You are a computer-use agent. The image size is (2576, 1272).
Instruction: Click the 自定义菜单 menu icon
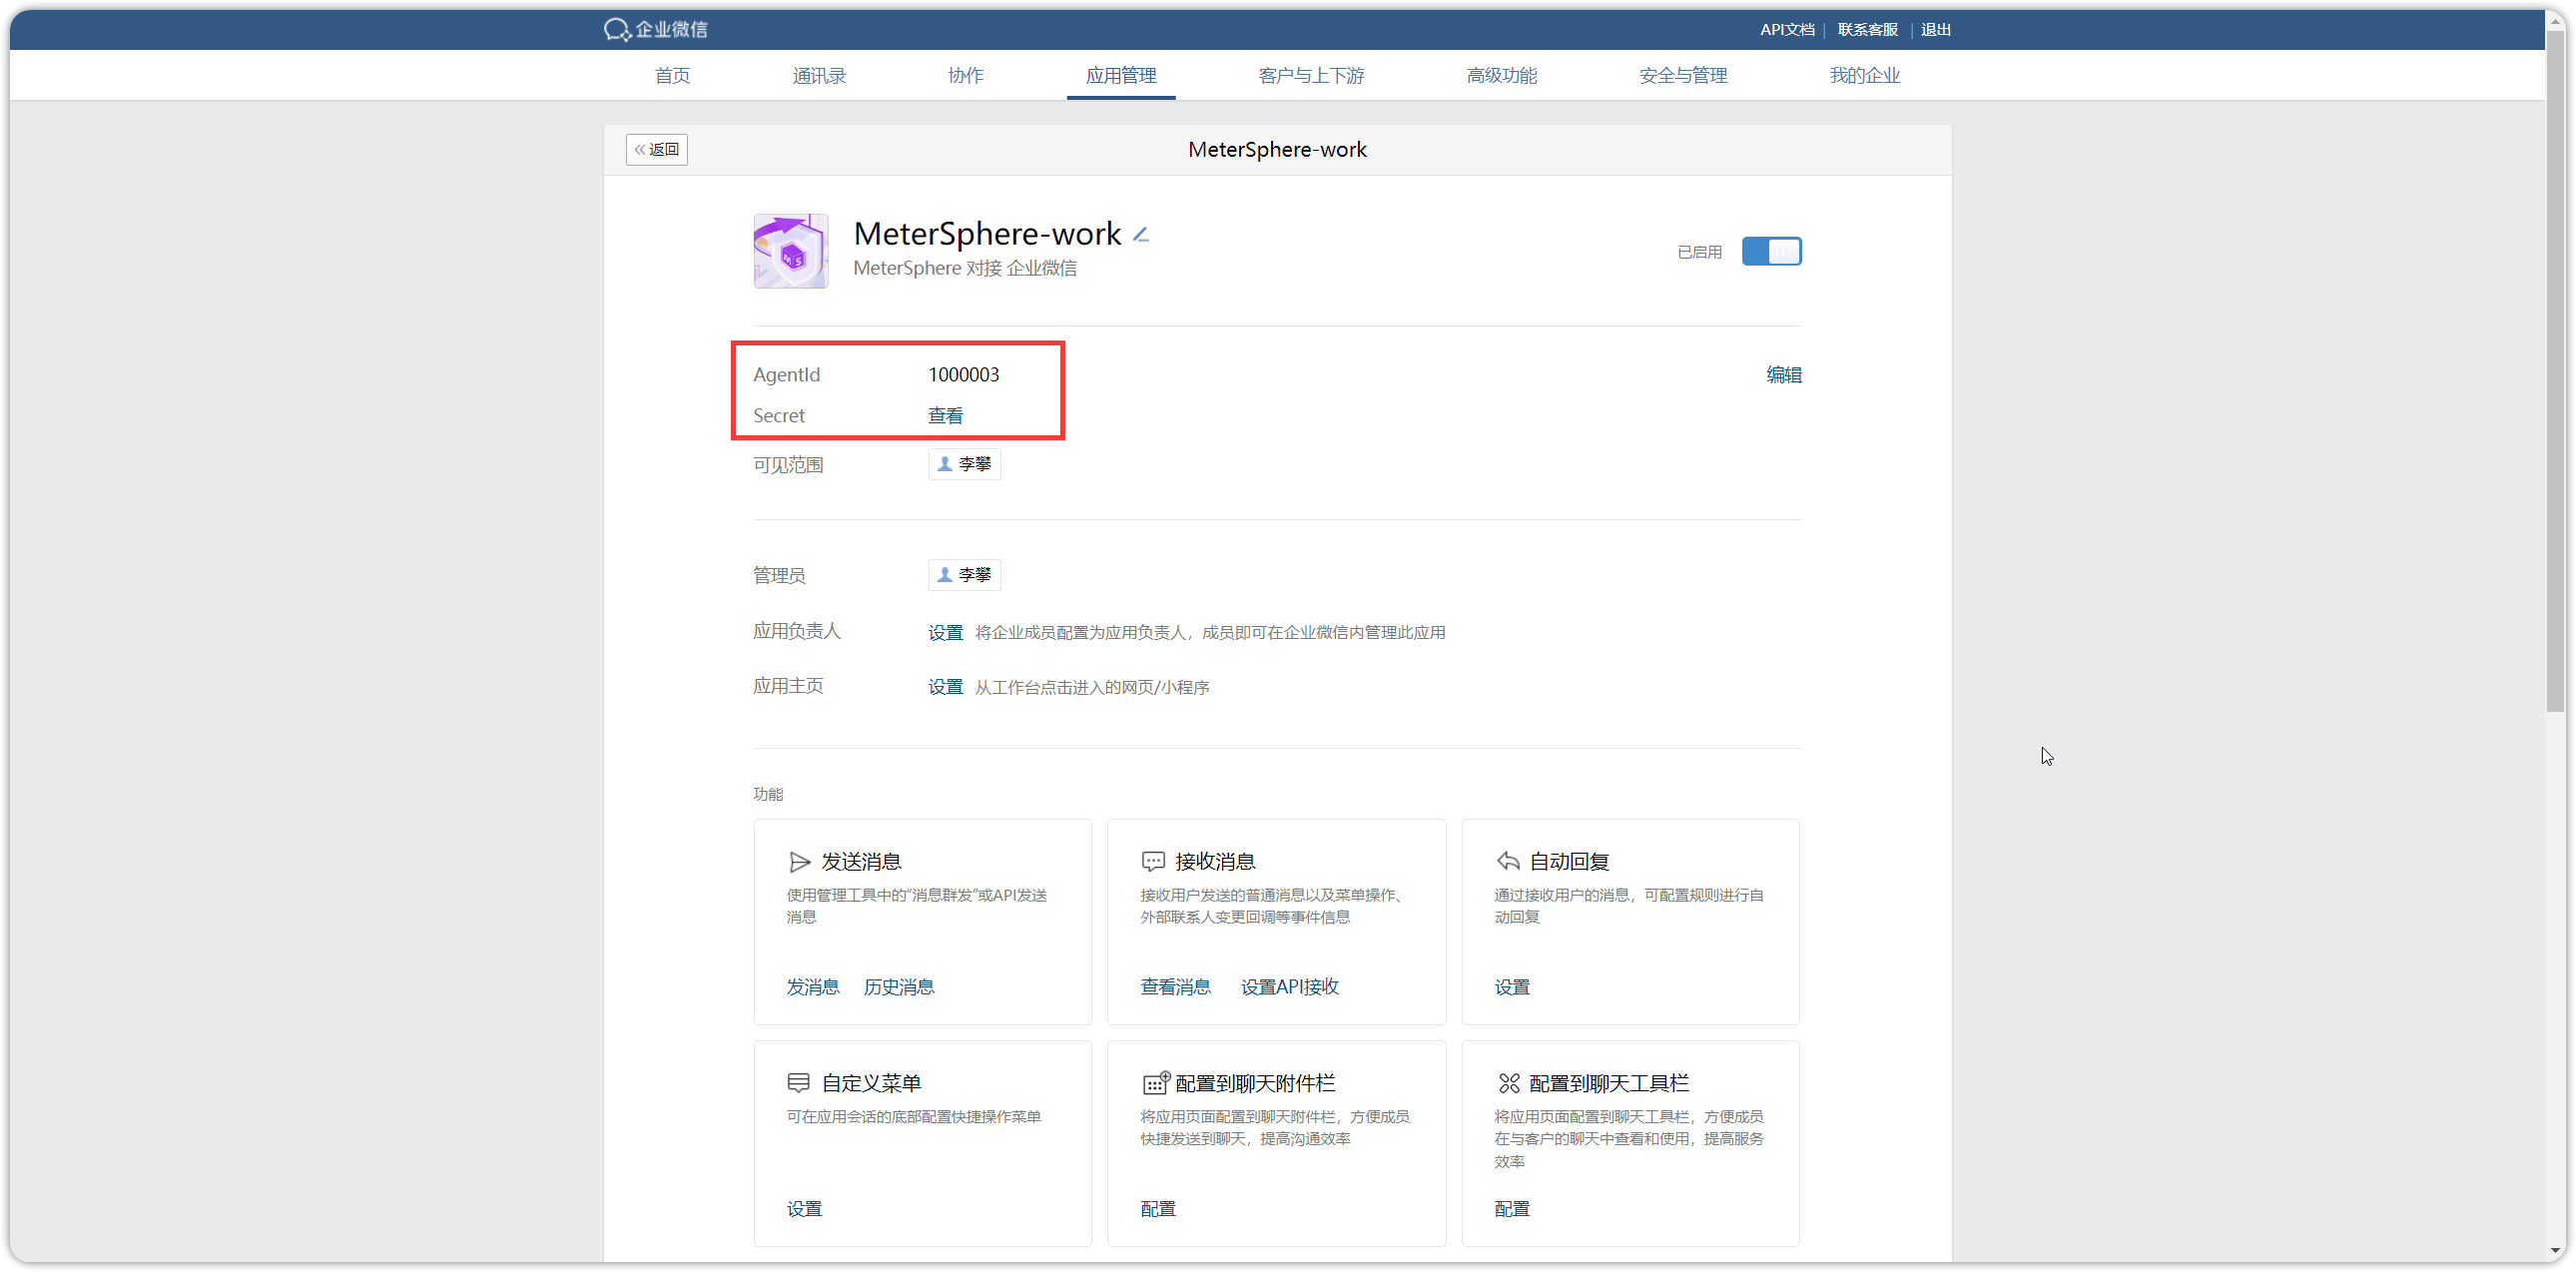coord(798,1083)
